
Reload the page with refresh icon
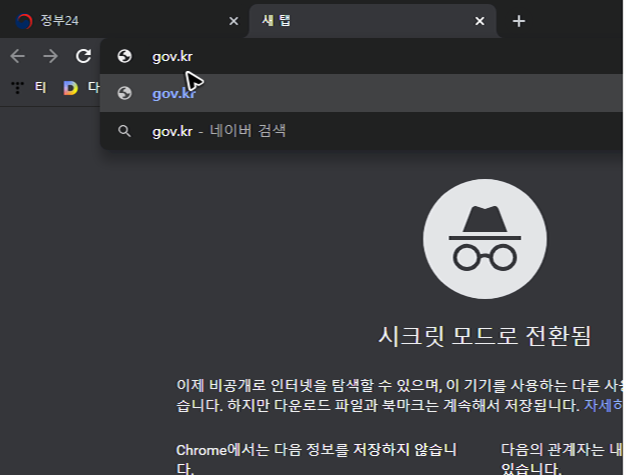[x=83, y=56]
